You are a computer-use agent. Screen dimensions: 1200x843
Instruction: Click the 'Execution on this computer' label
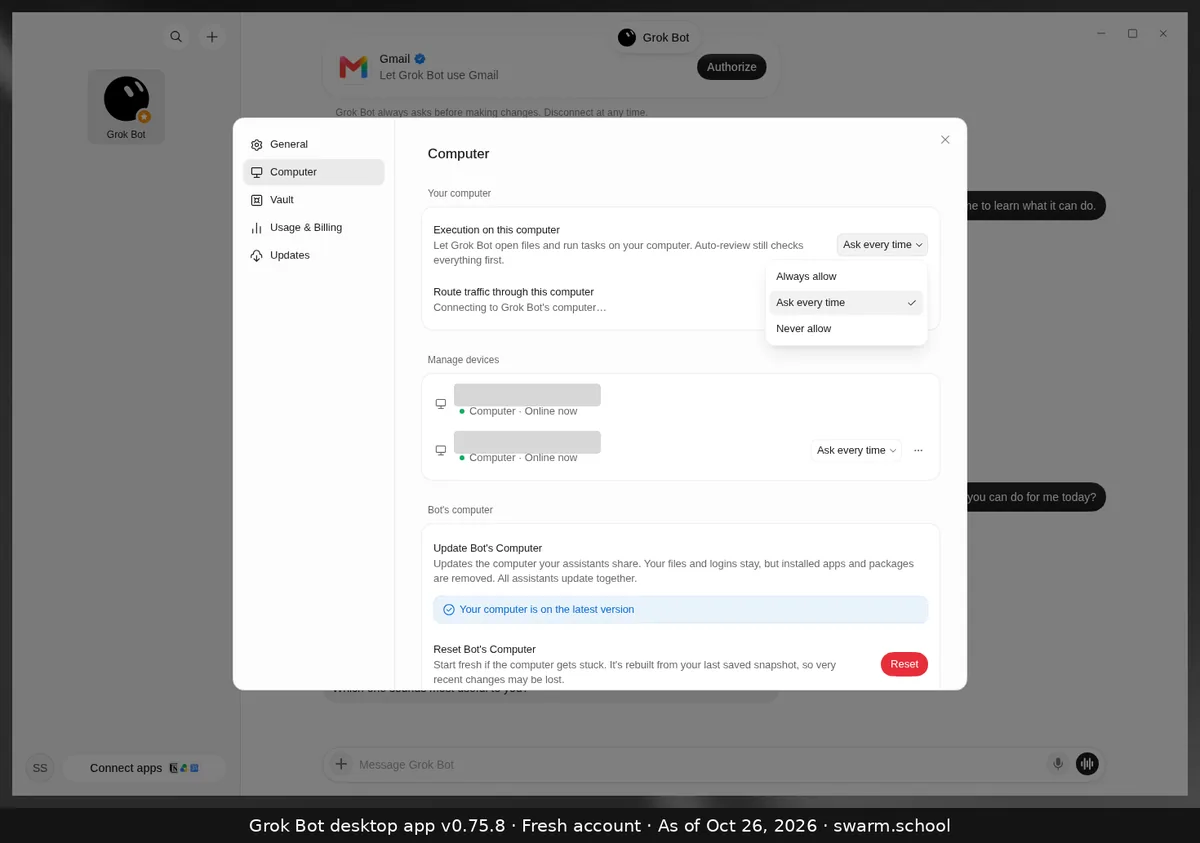click(x=497, y=230)
